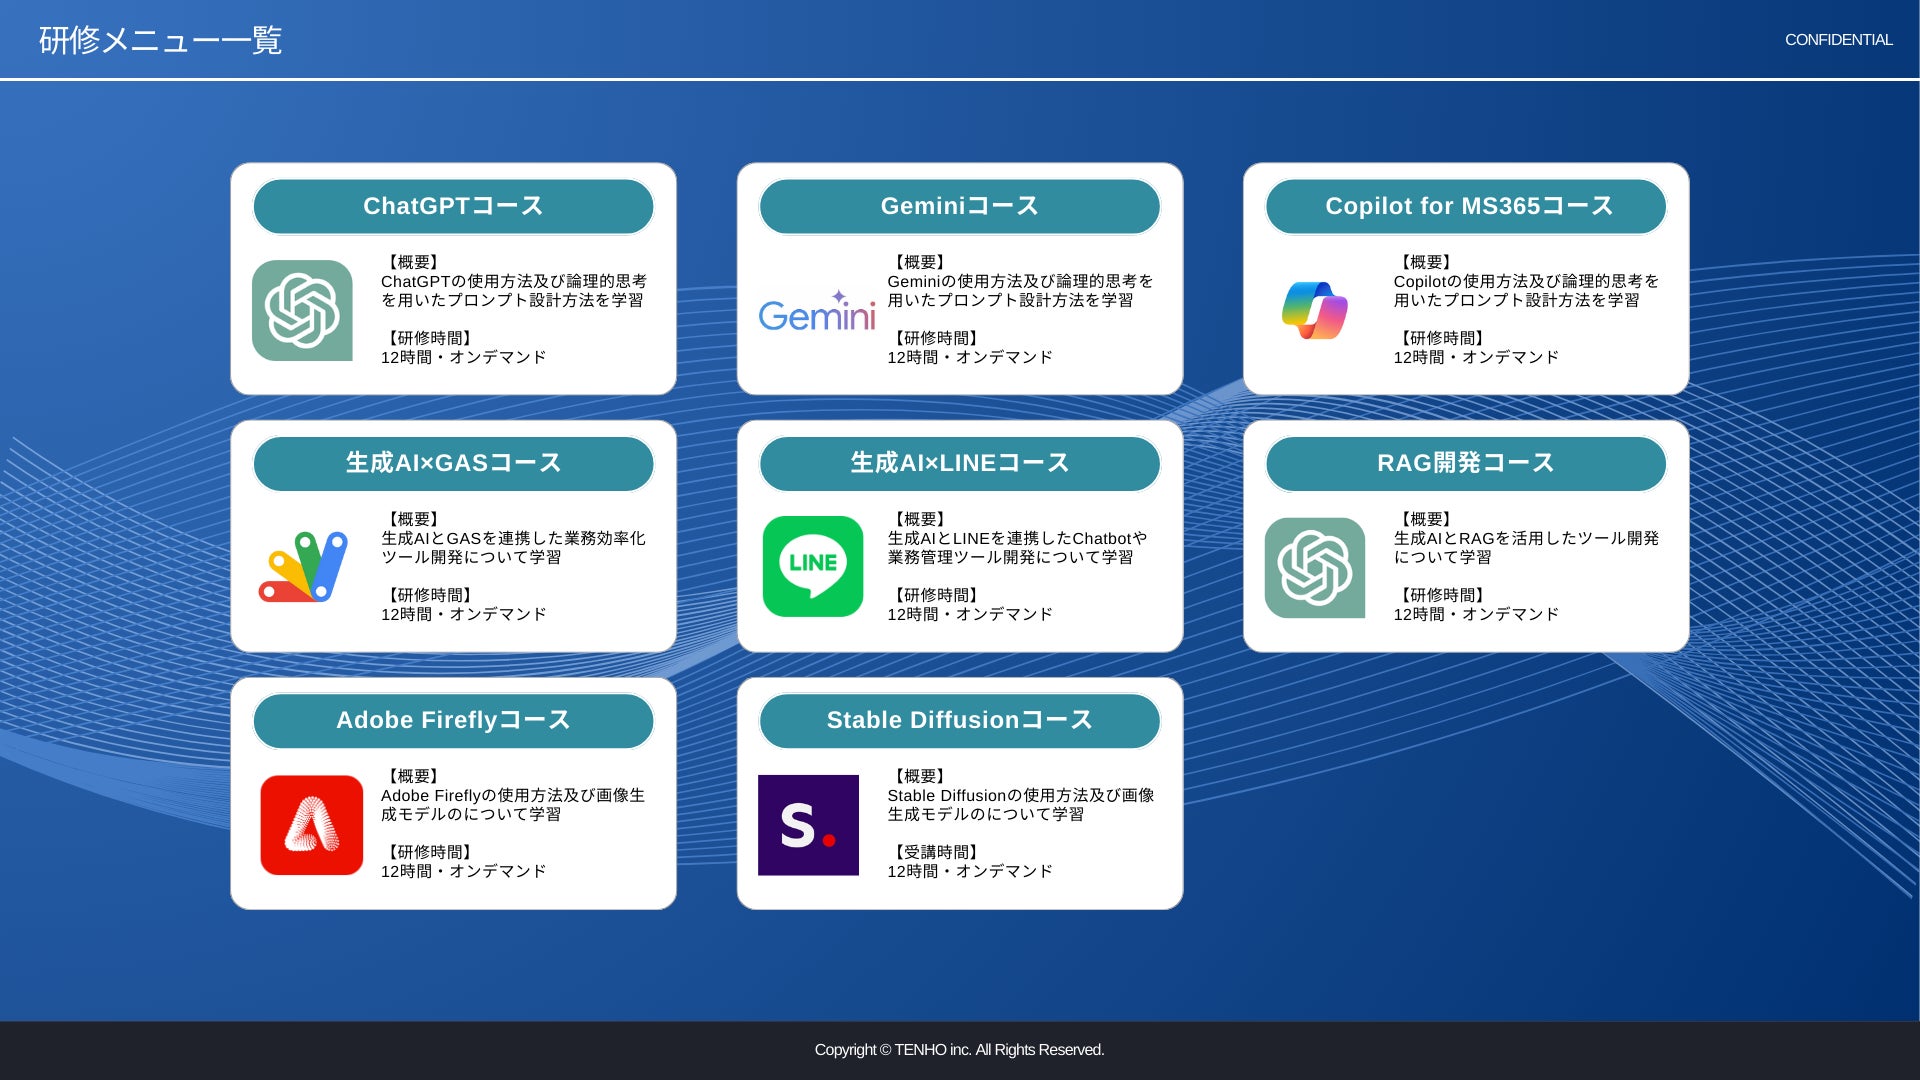
Task: Open the Copilot for MS365コース header
Action: pos(1465,207)
